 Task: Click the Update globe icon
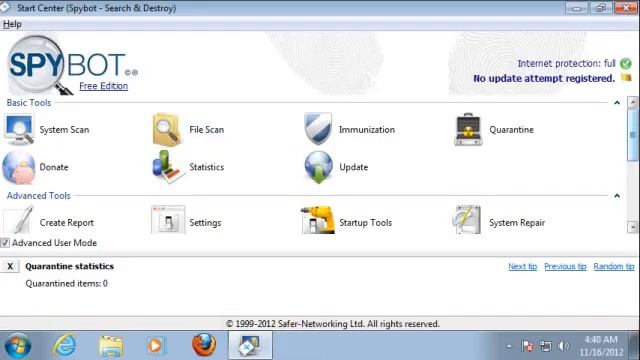(x=318, y=167)
